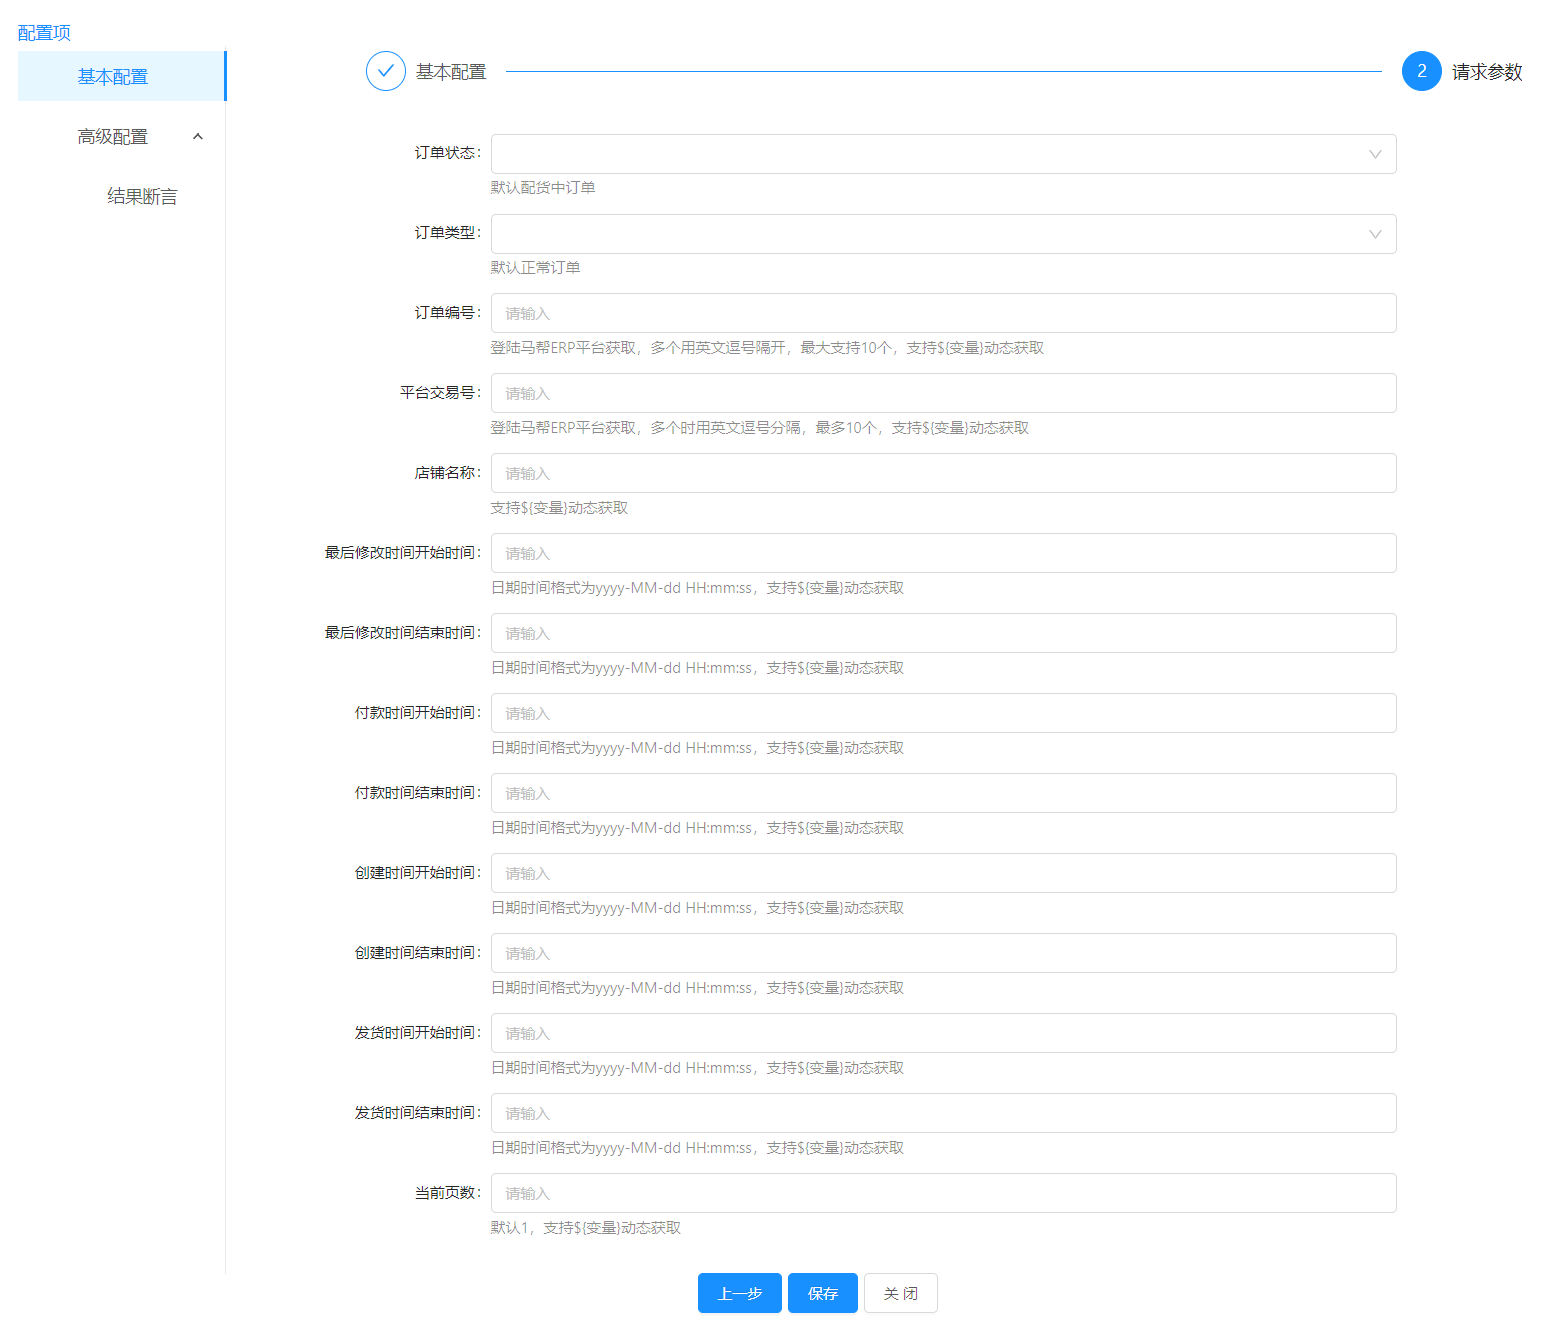The width and height of the screenshot is (1550, 1339).
Task: Select 基本配置 in the sidebar
Action: pos(113,77)
